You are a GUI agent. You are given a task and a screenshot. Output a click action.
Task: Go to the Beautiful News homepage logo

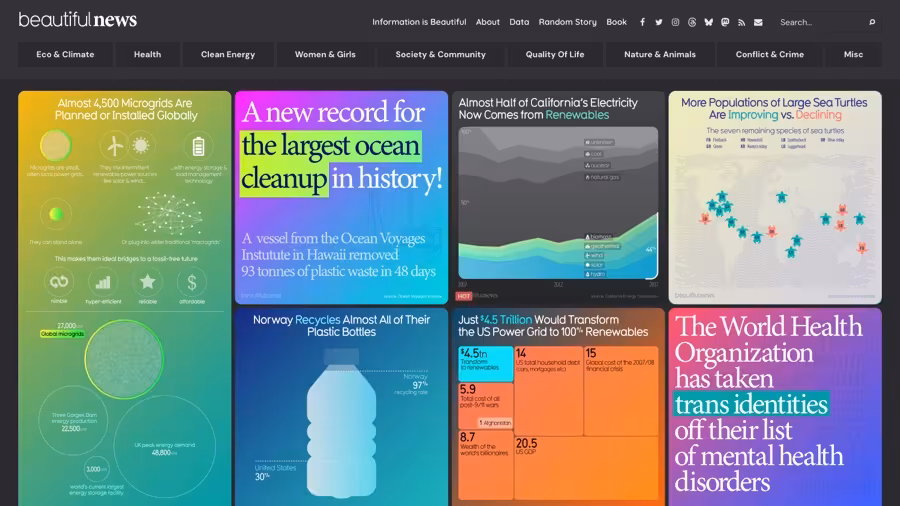coord(77,20)
